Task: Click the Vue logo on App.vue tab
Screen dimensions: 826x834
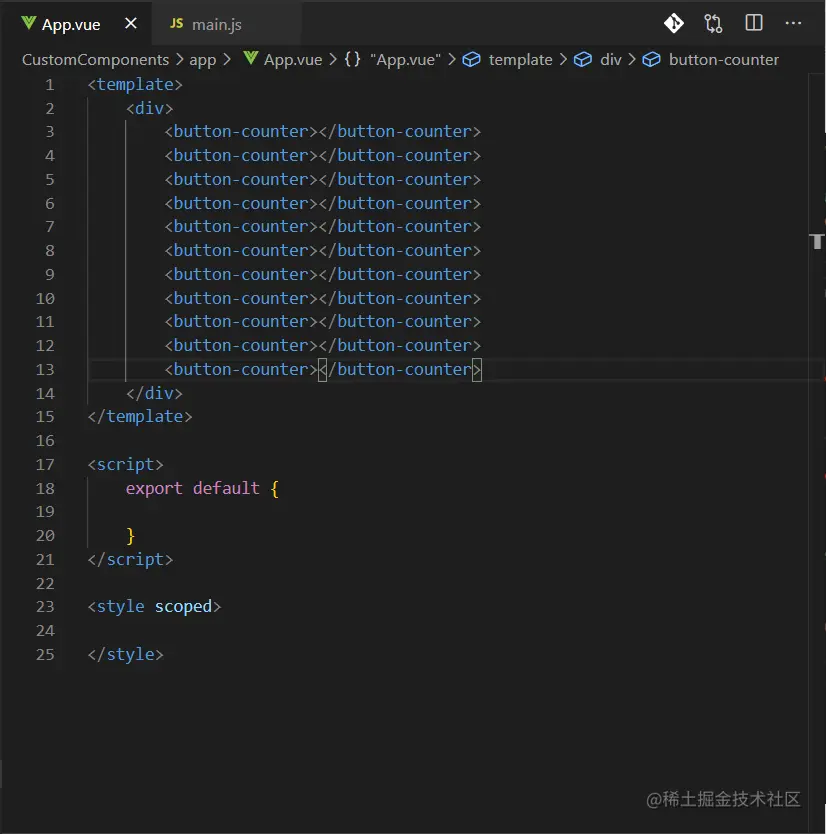Action: 29,23
